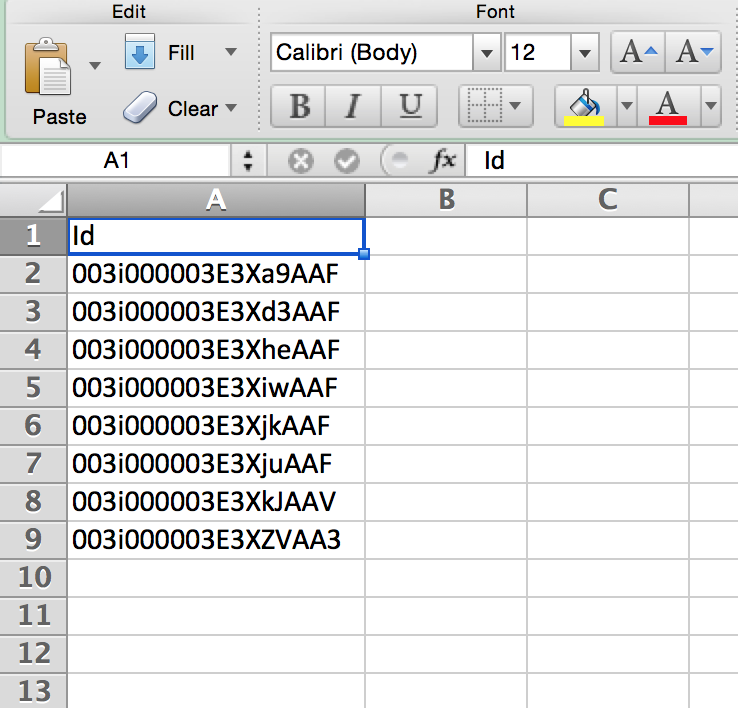Select row 1 header
The height and width of the screenshot is (708, 738).
[x=33, y=236]
